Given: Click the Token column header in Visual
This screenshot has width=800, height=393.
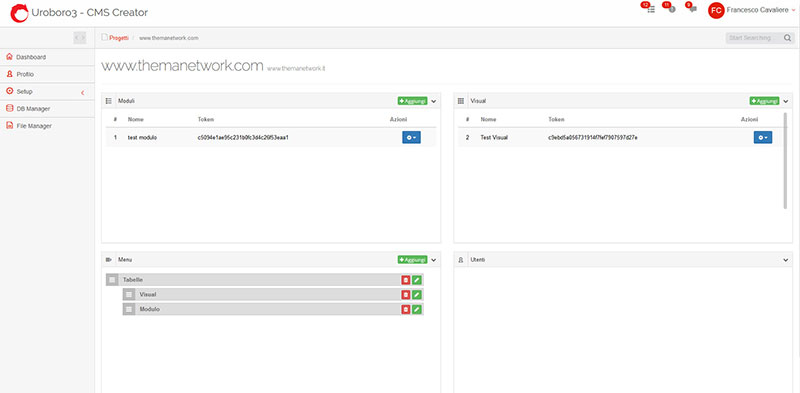Looking at the screenshot, I should click(556, 119).
